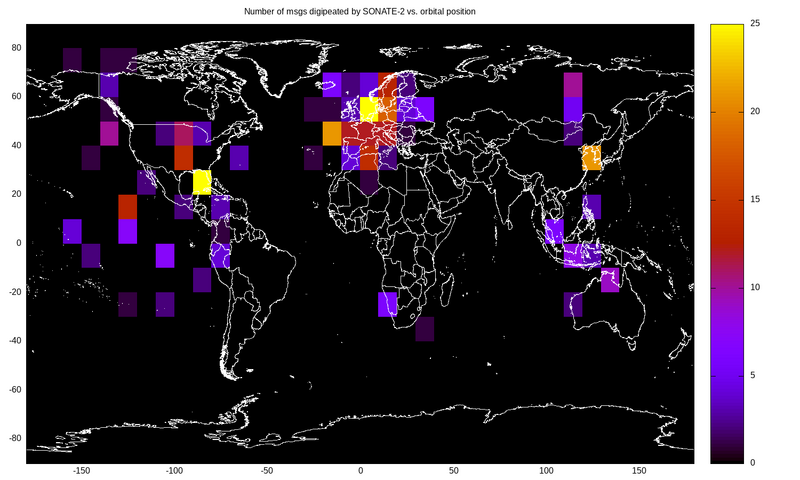Click the orange cell near Korea and eastern China
Image resolution: width=800 pixels, height=480 pixels.
590,156
